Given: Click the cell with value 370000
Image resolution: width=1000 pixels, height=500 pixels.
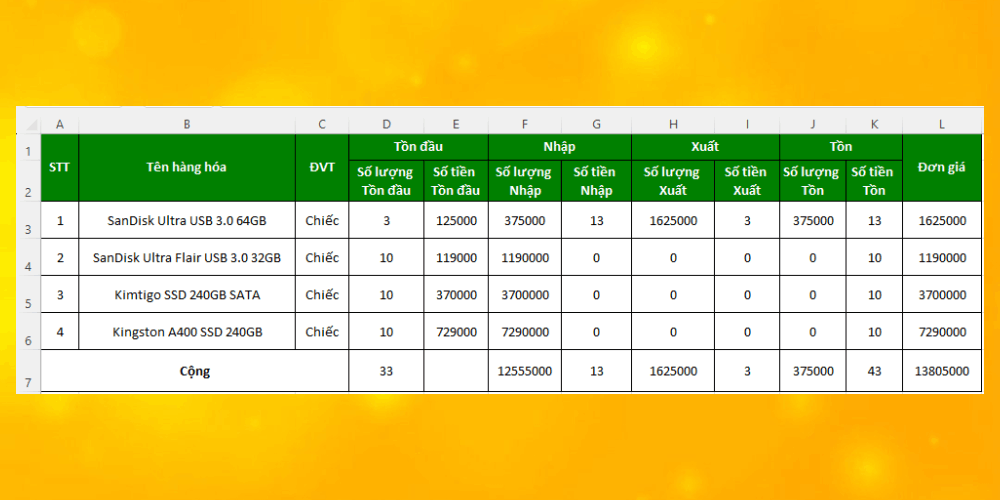Looking at the screenshot, I should (456, 295).
